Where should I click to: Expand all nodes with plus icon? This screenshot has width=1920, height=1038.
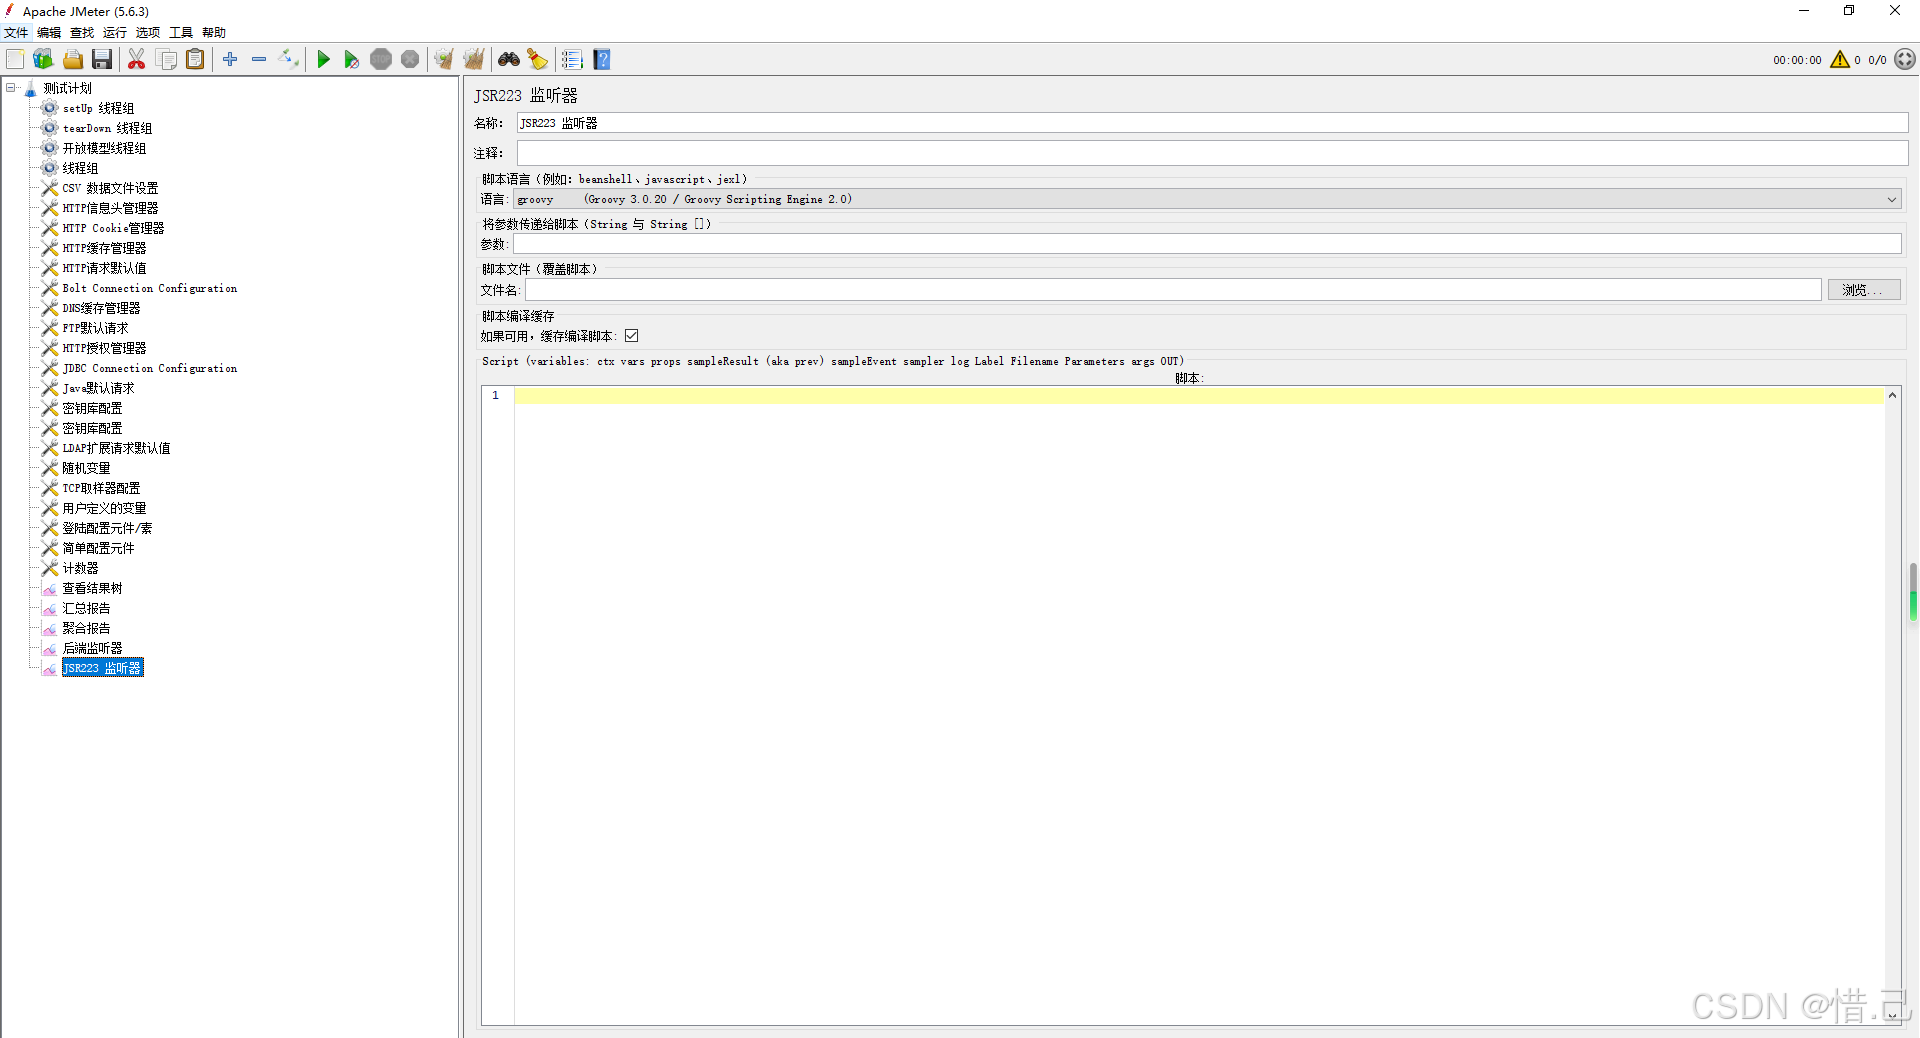click(230, 60)
